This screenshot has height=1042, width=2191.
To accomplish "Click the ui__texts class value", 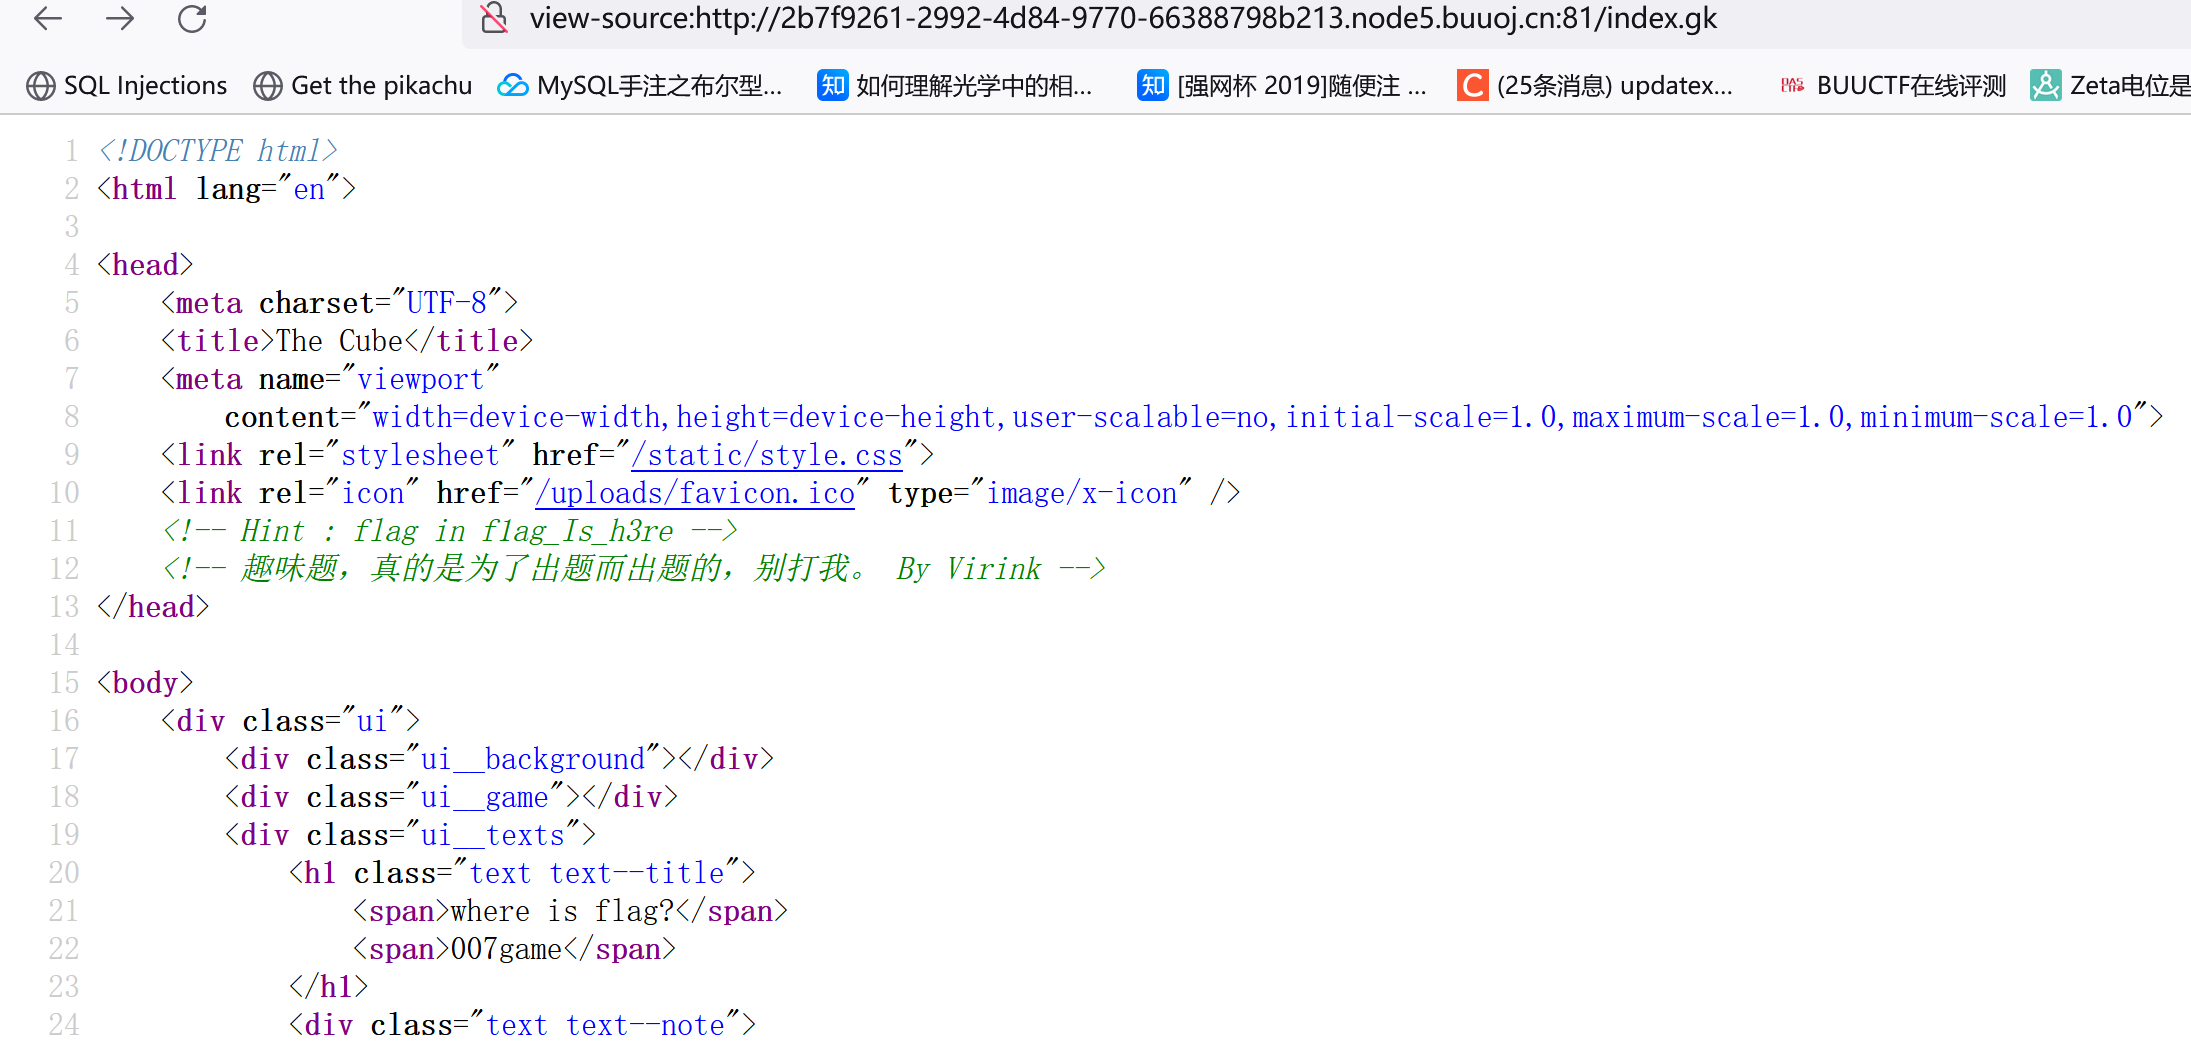I will coord(493,835).
